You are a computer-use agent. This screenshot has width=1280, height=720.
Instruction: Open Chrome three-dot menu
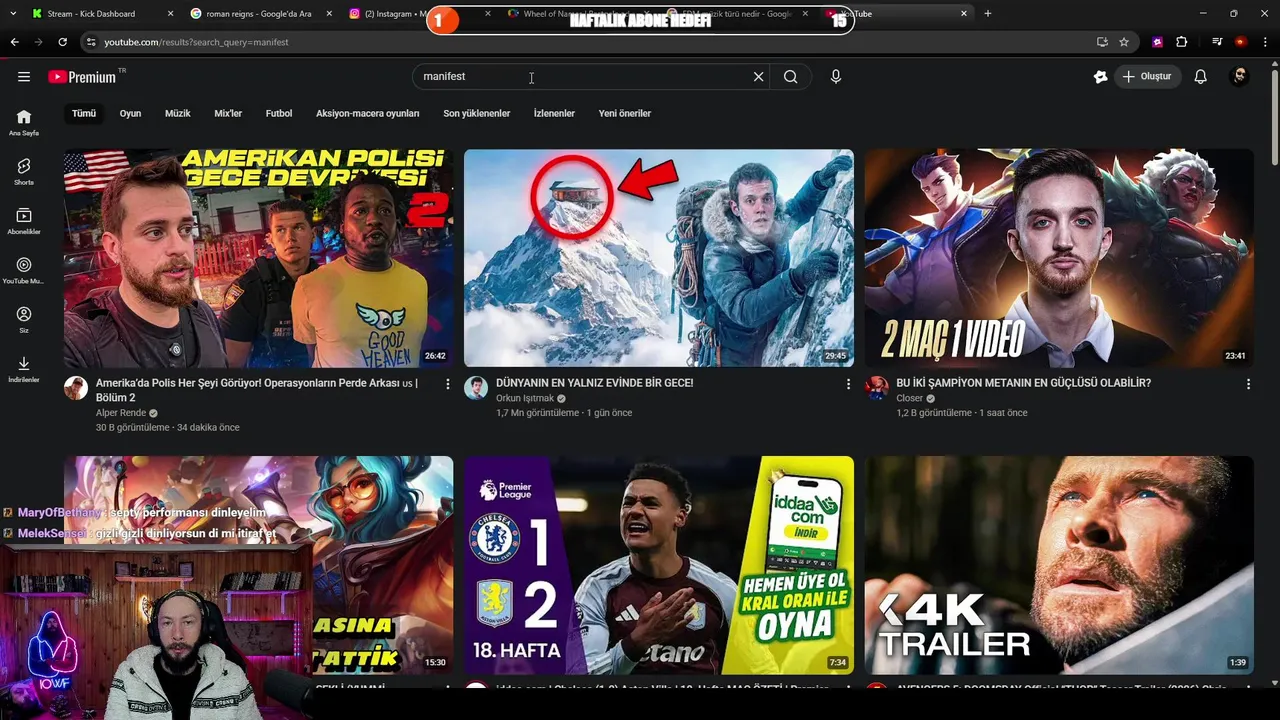[1266, 42]
